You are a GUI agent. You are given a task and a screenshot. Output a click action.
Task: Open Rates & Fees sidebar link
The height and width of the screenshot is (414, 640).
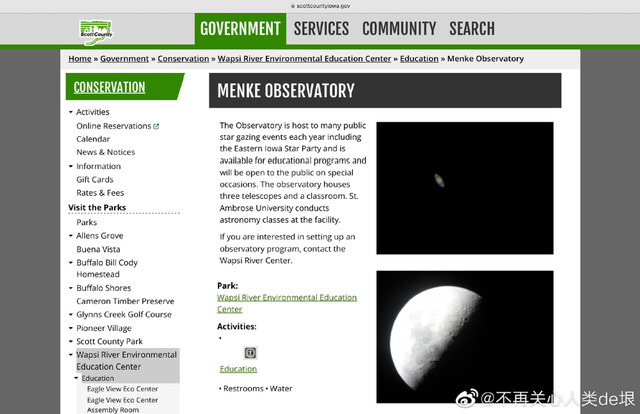(x=100, y=193)
